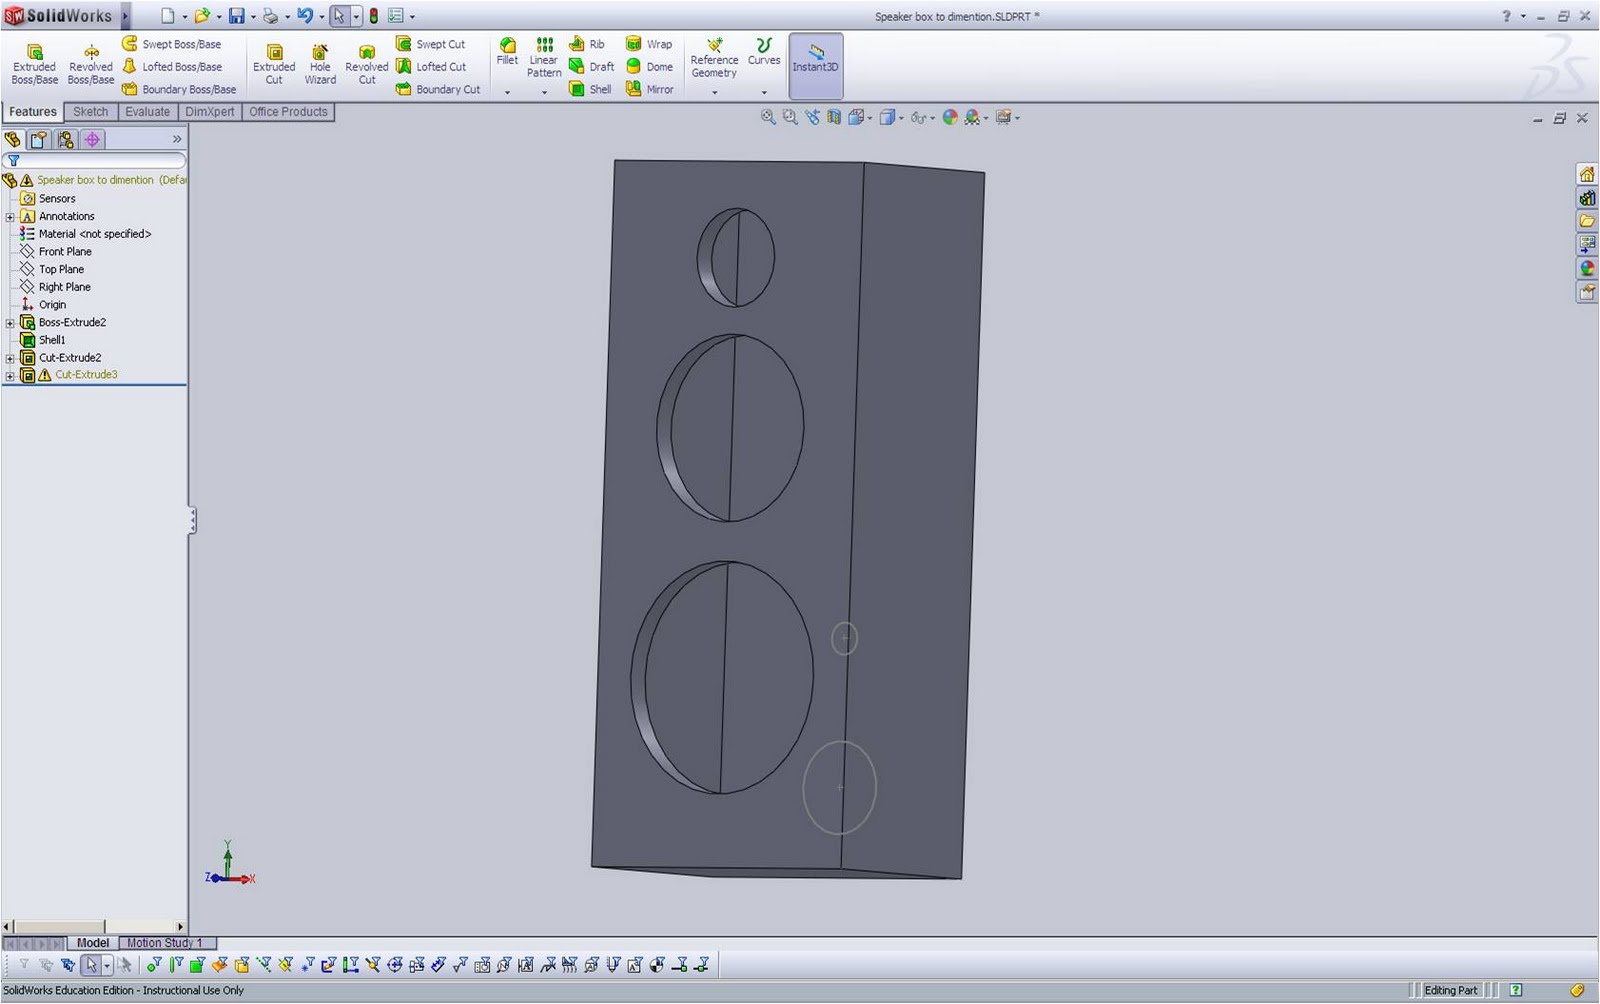Toggle the face selection filter

(x=197, y=965)
